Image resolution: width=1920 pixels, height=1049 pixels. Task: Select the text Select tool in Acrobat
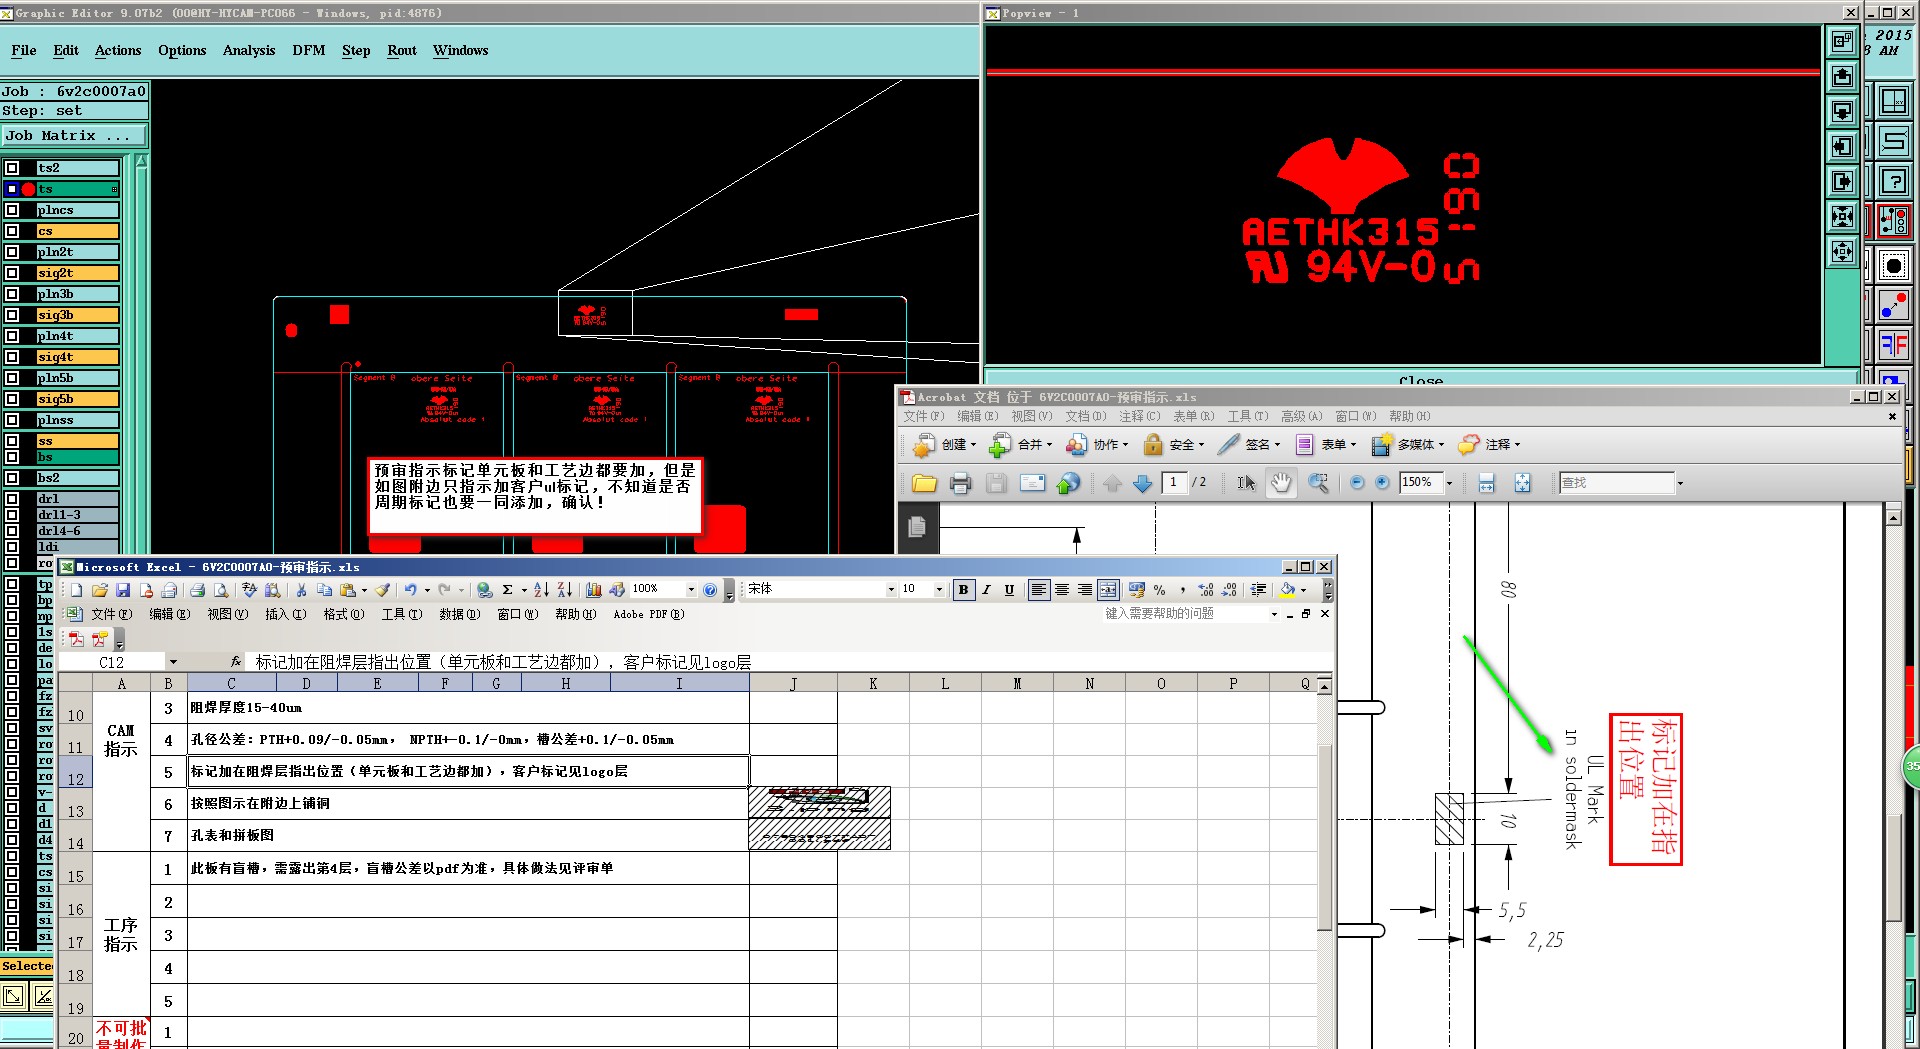pos(1246,484)
